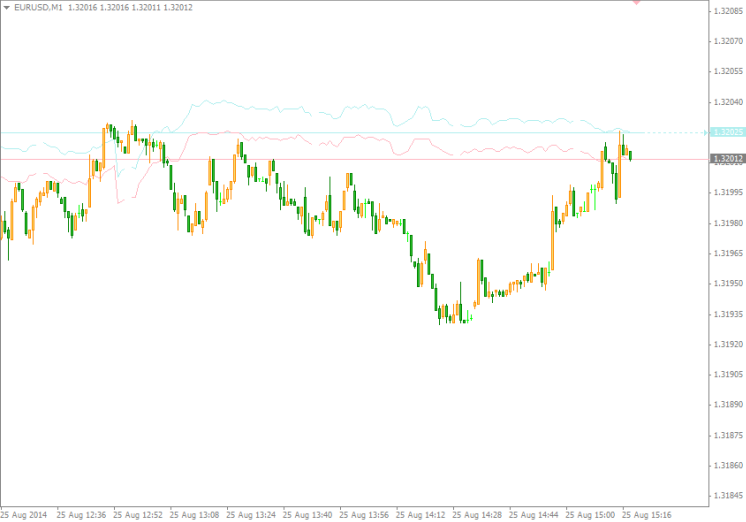Screen dimensions: 746x522
Task: Click the 1.31995 label on price scale
Action: click(x=726, y=192)
